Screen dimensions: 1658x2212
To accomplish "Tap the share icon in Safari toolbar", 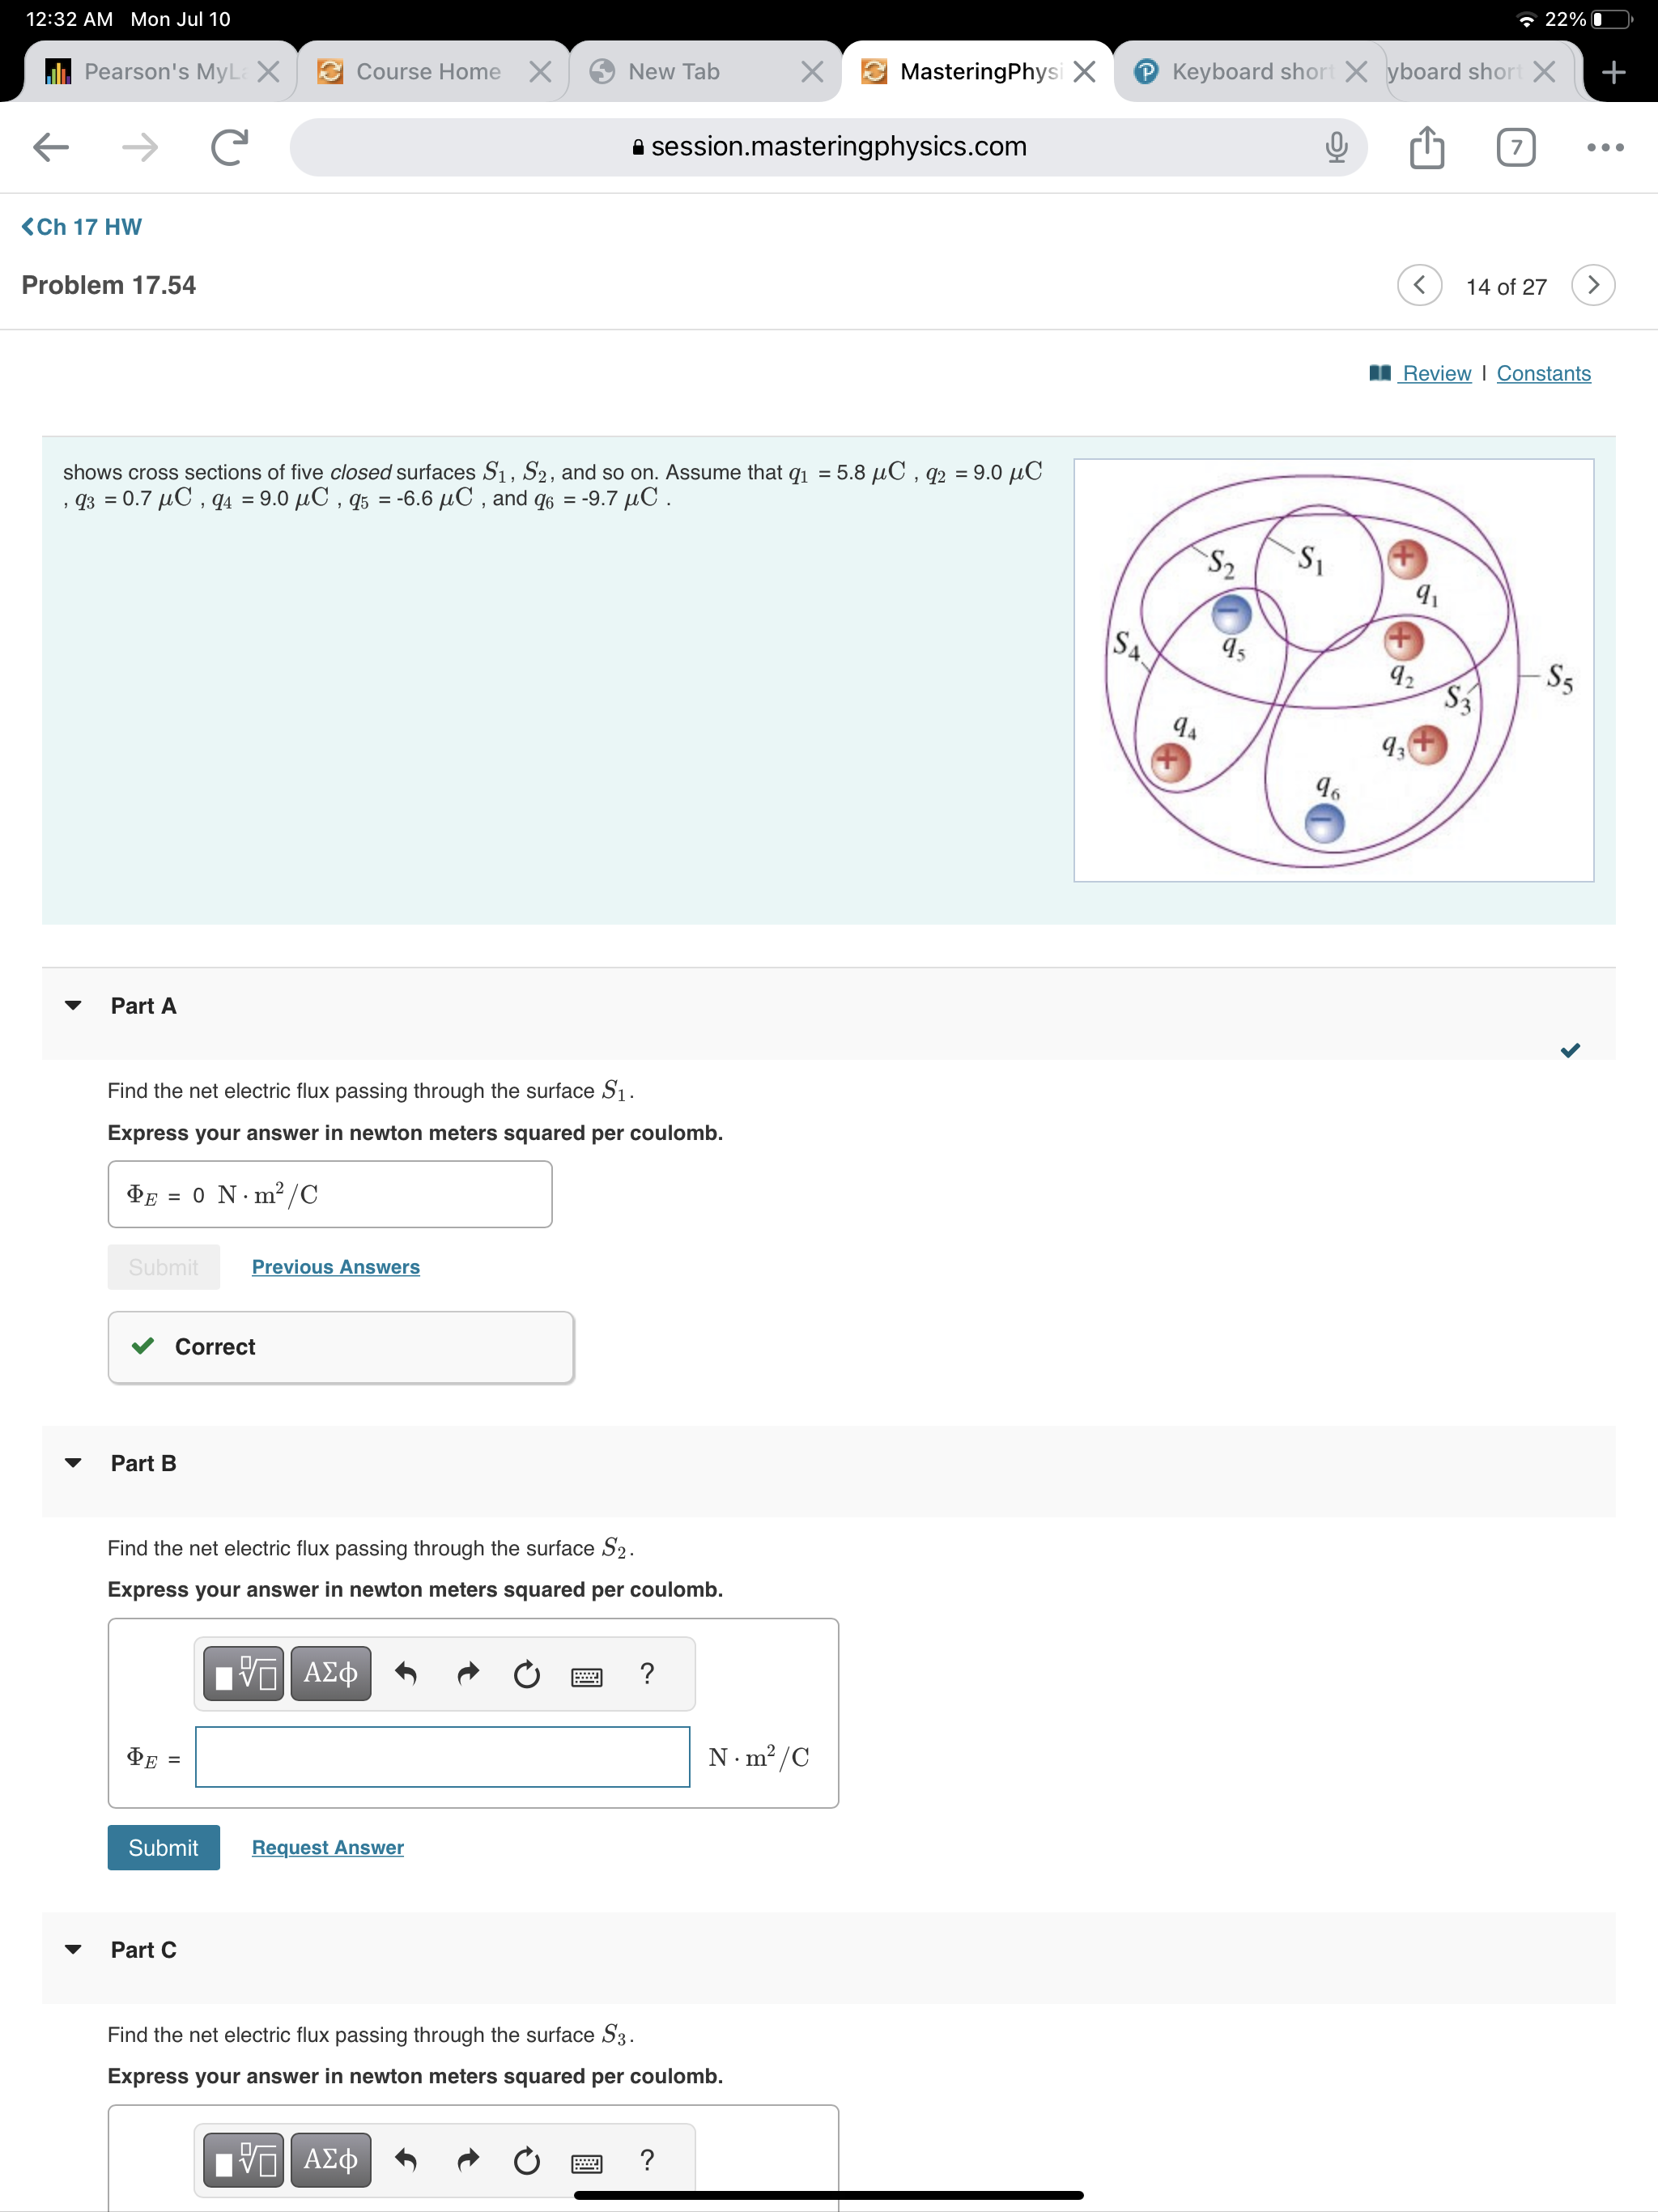I will click(x=1429, y=146).
